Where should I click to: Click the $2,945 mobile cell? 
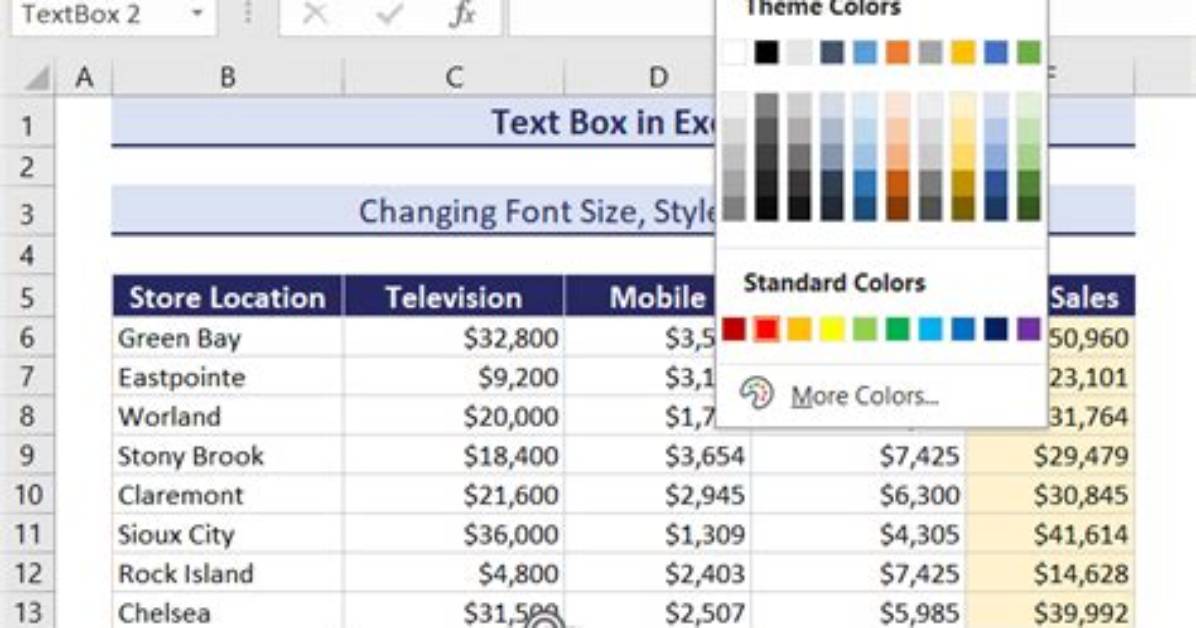[x=657, y=495]
